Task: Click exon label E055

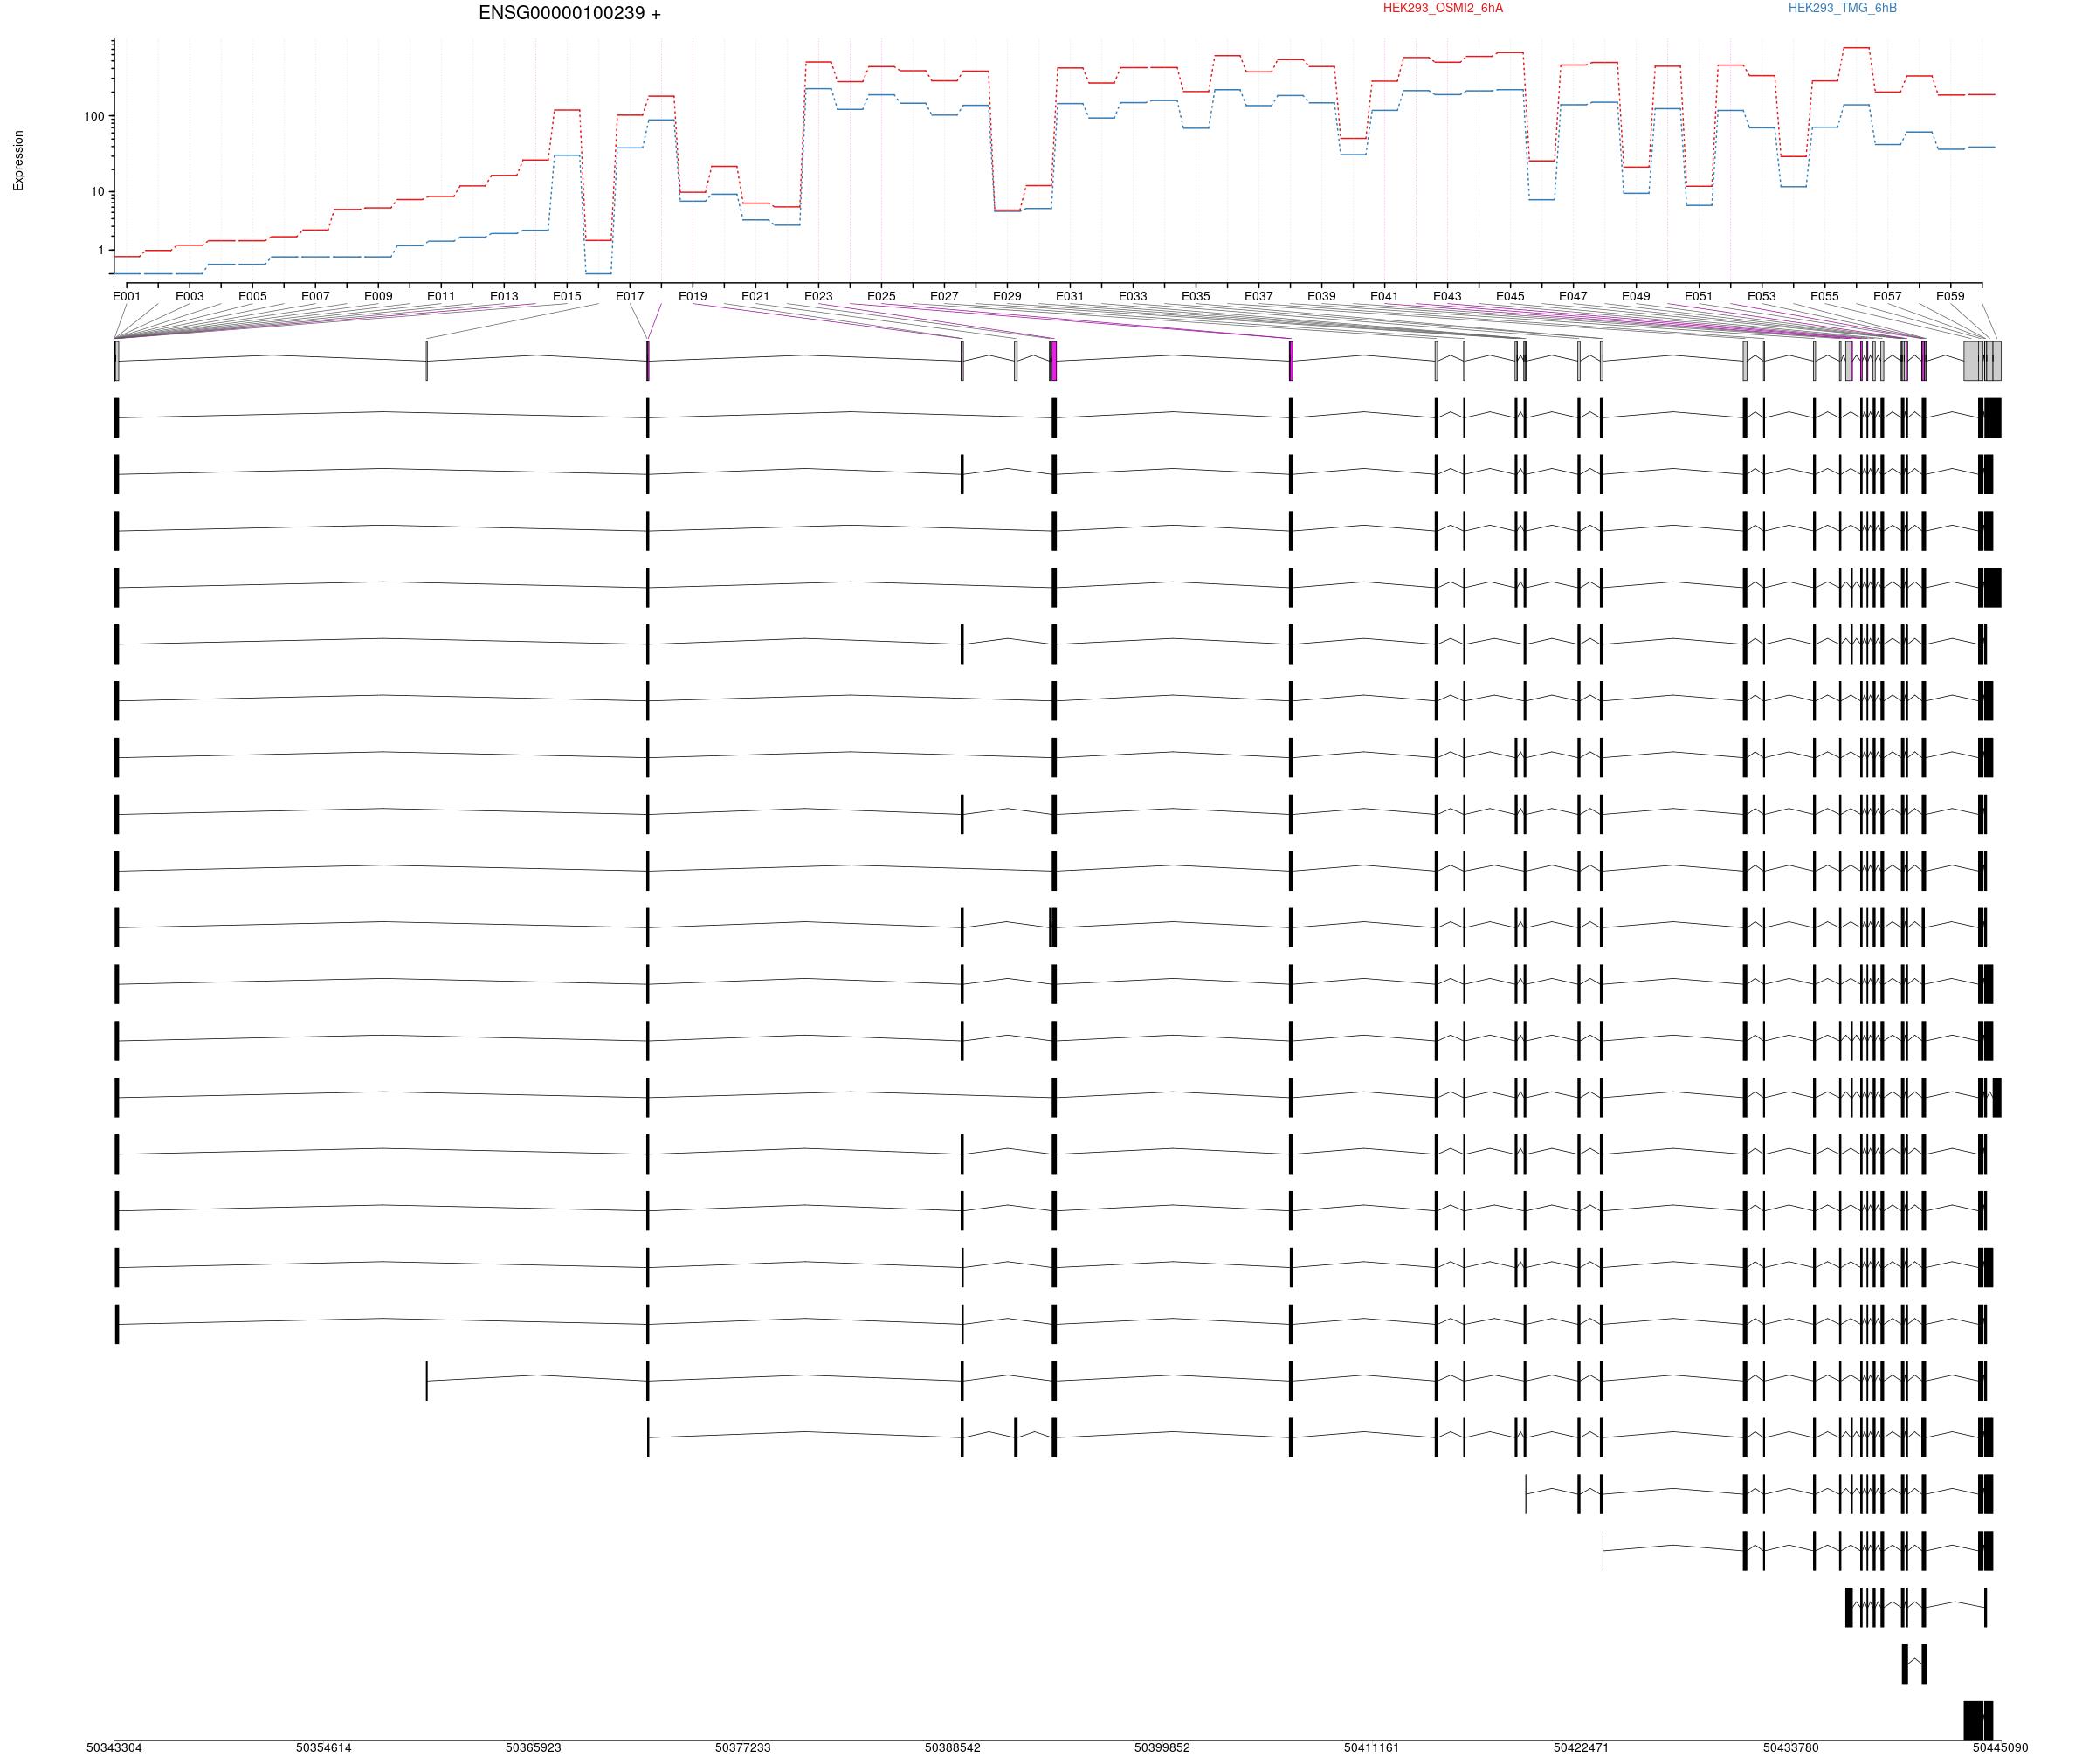Action: (x=1824, y=296)
